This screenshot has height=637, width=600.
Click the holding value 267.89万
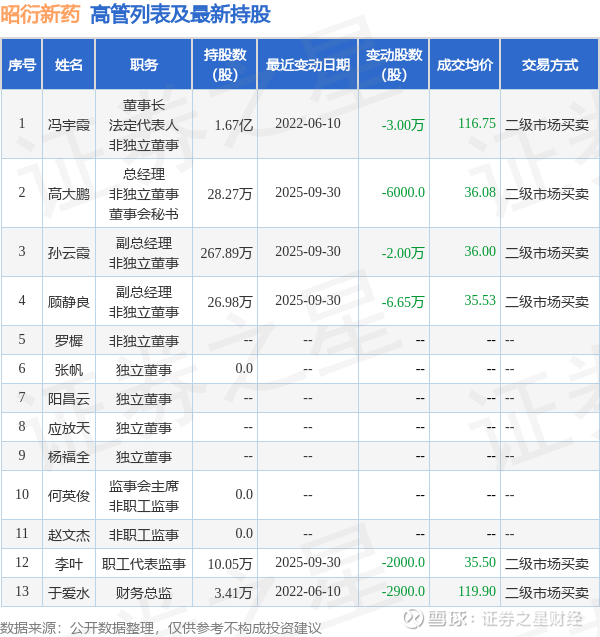pos(226,253)
